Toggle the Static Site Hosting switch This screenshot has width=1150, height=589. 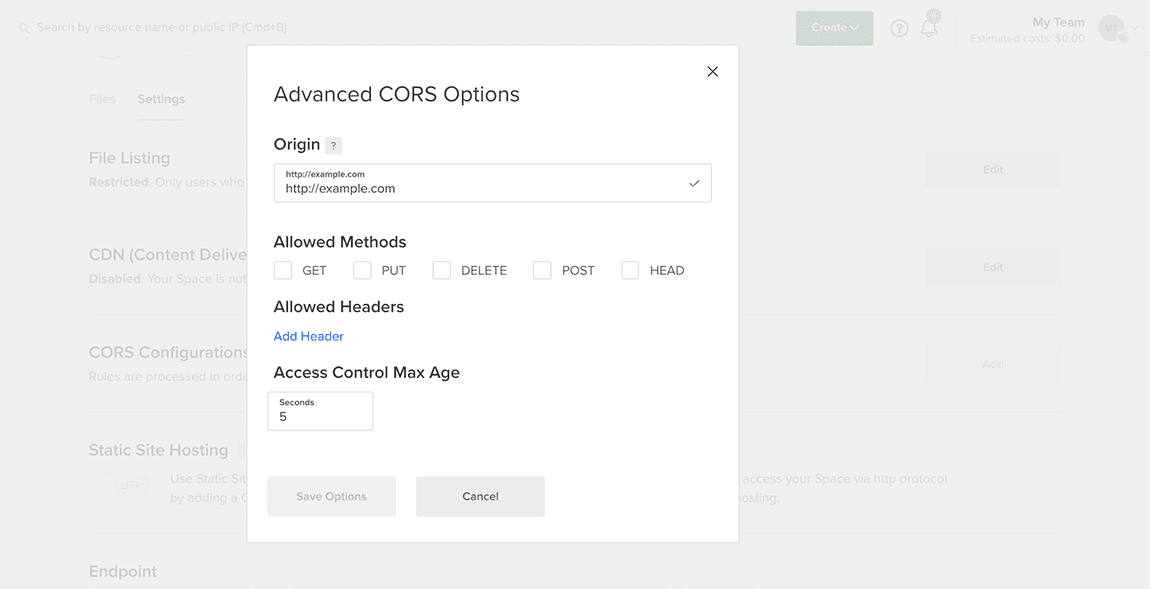point(119,486)
